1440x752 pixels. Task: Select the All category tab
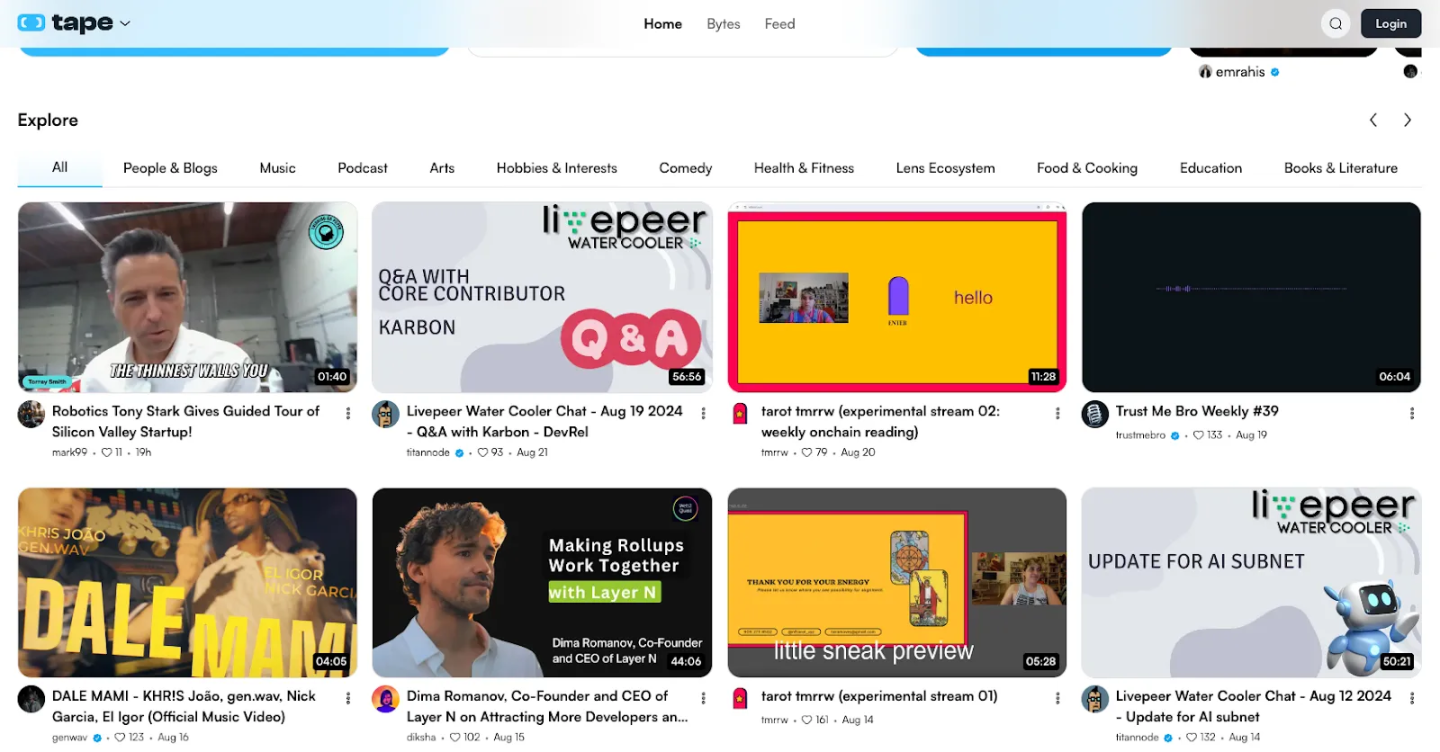pos(60,167)
